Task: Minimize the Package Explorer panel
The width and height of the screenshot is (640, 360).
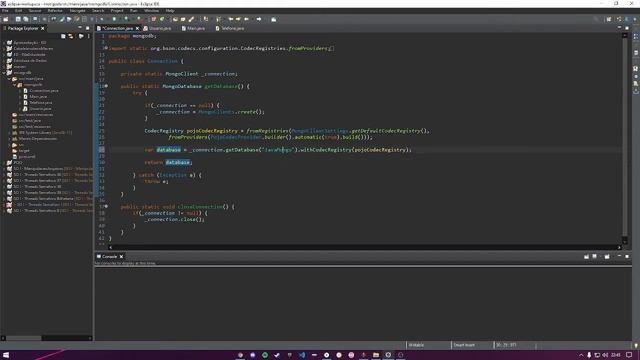Action: (80, 28)
